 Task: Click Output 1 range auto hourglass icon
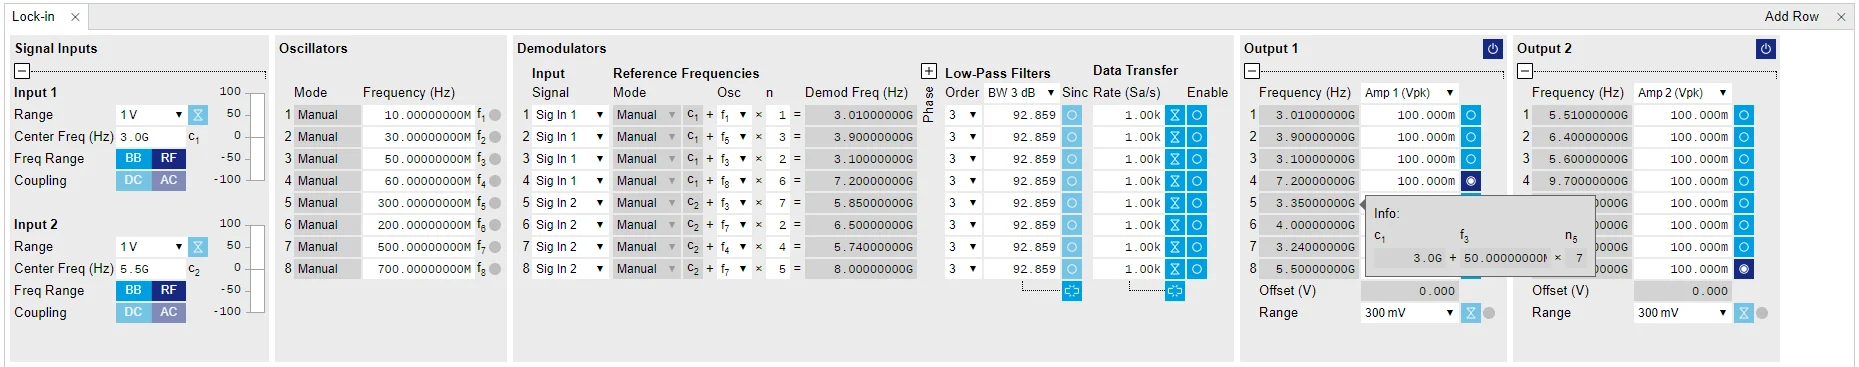click(x=1471, y=313)
